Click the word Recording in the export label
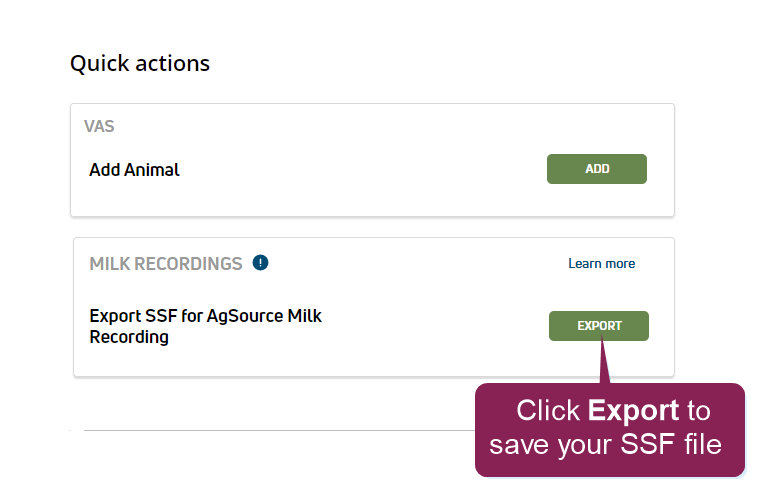Viewport: 761px width, 494px height. coord(129,337)
